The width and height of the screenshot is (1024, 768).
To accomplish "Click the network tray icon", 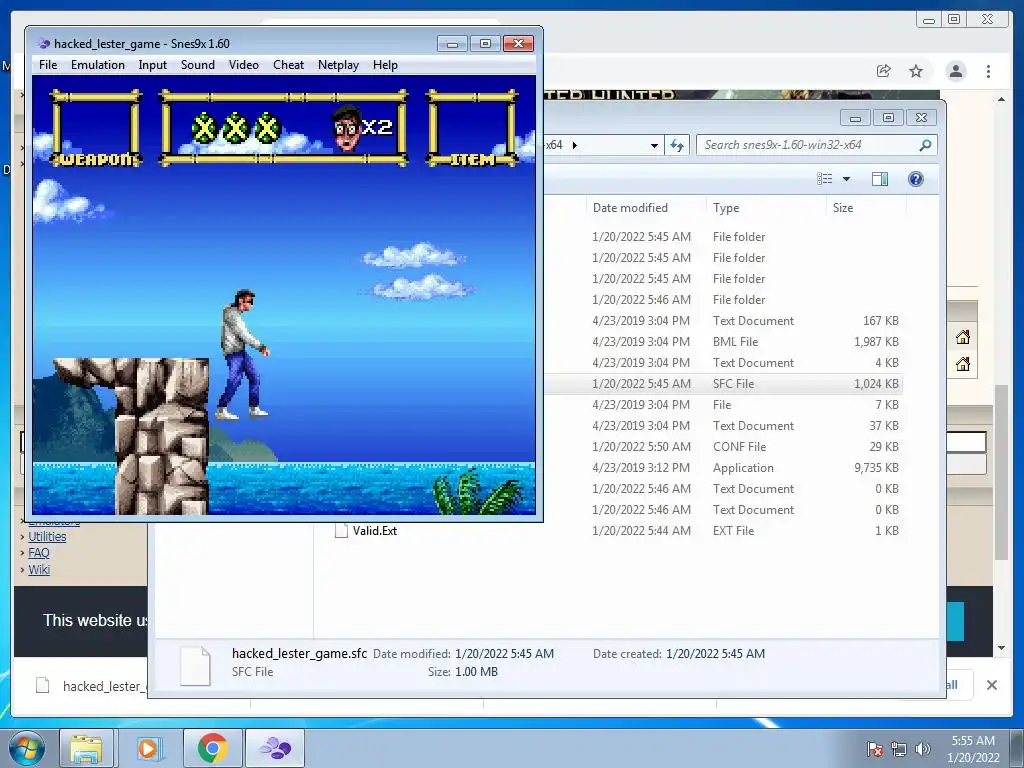I will 899,748.
